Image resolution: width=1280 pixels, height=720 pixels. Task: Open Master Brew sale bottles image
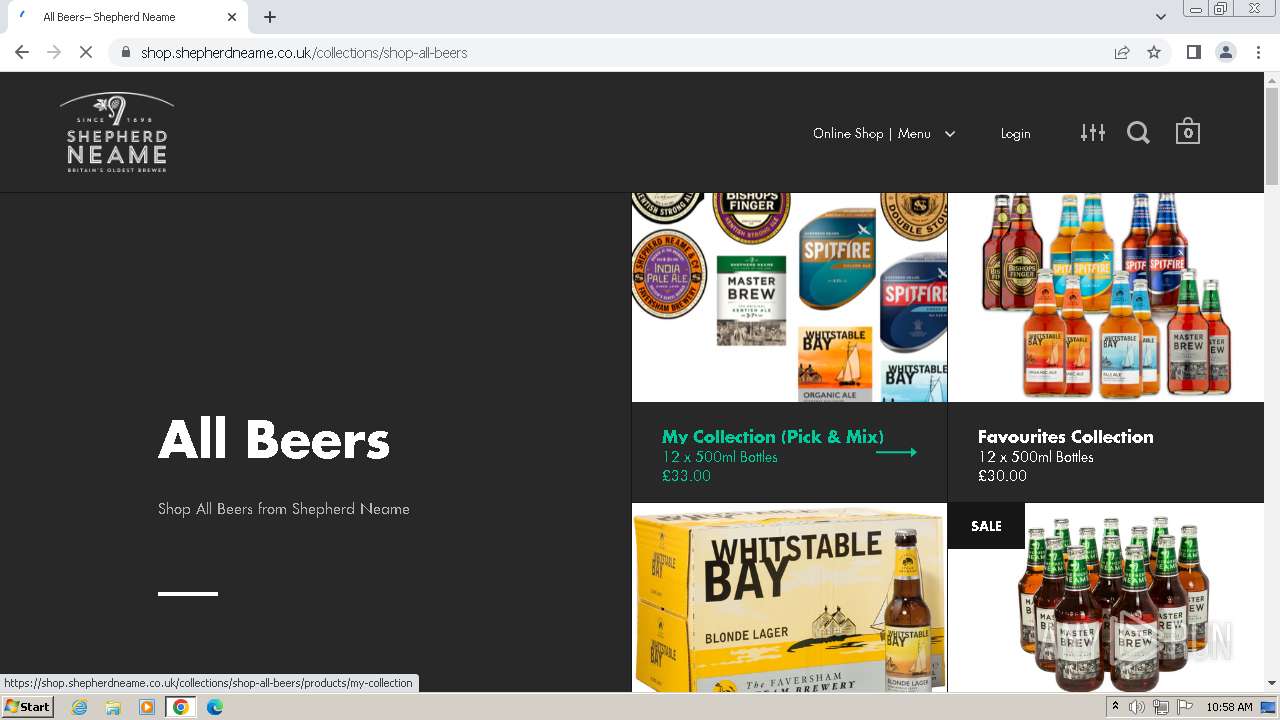point(1106,598)
